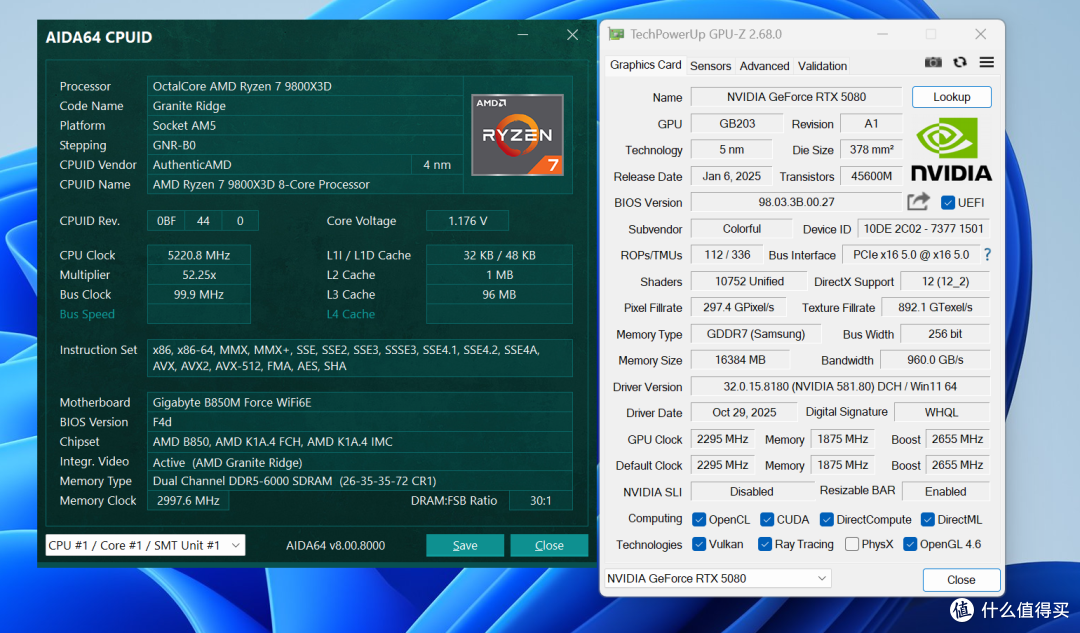Toggle the Vulkan checkbox
Image resolution: width=1080 pixels, height=633 pixels.
pyautogui.click(x=699, y=544)
